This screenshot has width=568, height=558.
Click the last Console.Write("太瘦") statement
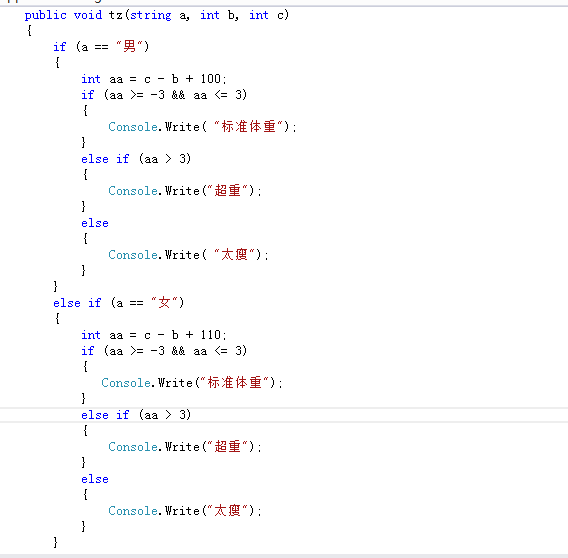pyautogui.click(x=185, y=510)
